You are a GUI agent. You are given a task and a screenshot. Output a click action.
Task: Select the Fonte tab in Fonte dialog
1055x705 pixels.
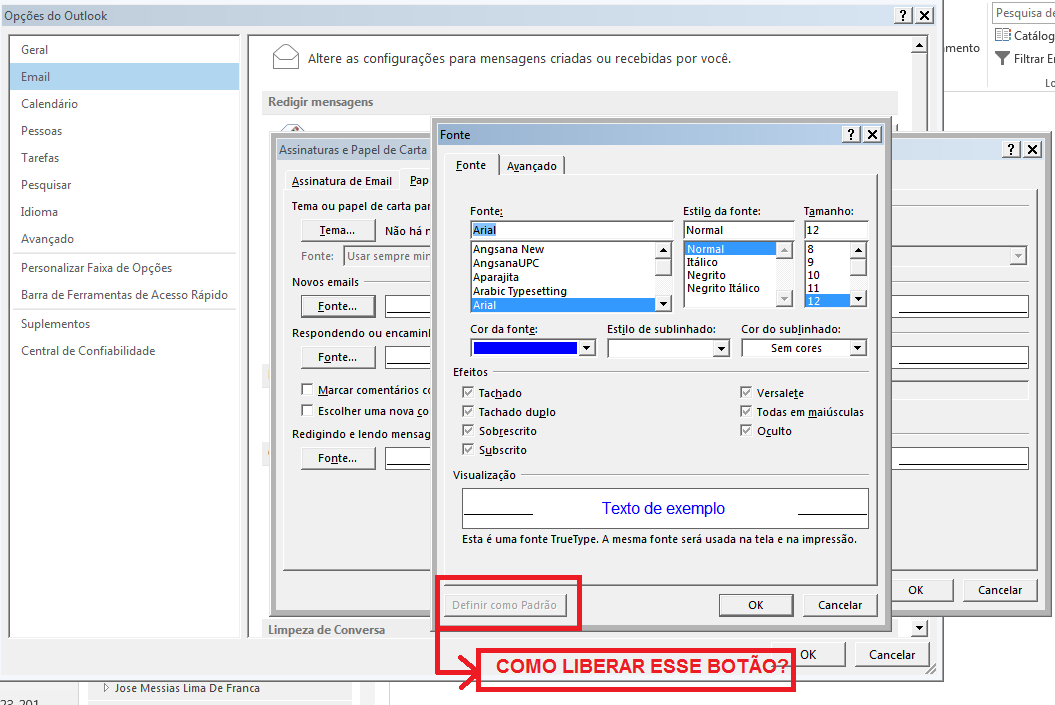(x=471, y=165)
